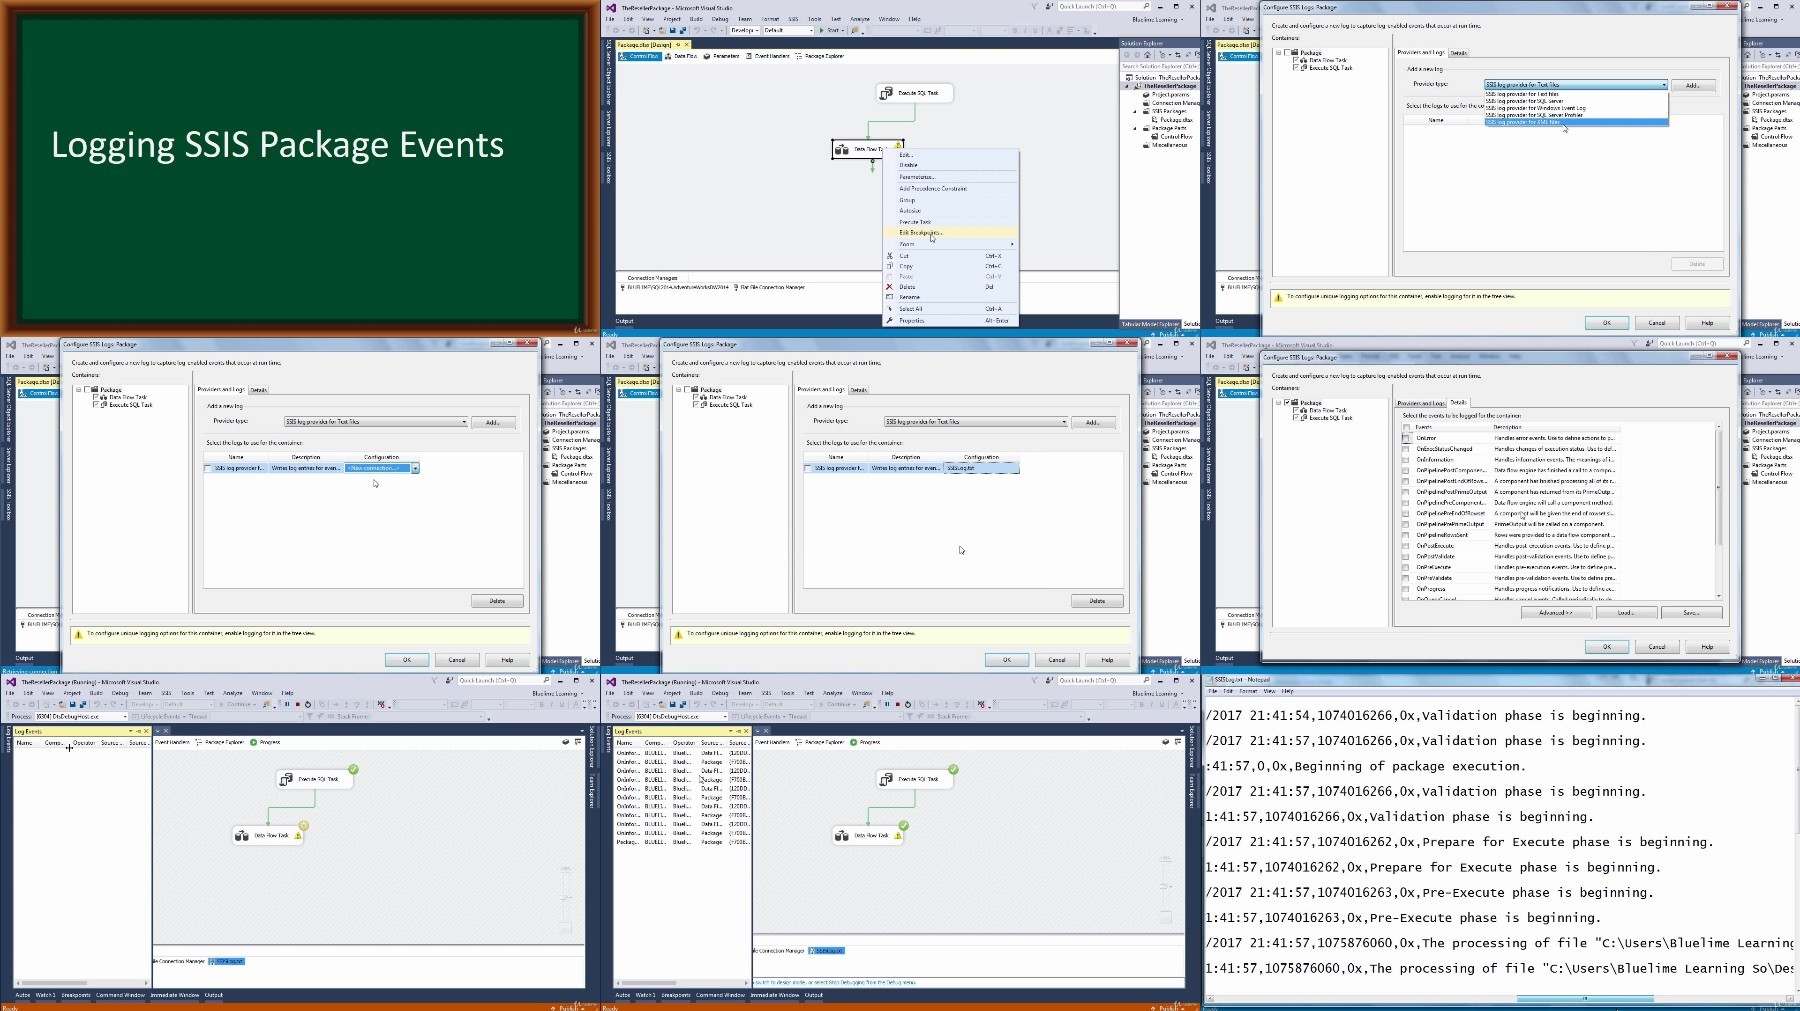1800x1011 pixels.
Task: Uncheck the Package container checkbox in the Details frame
Action: [1287, 402]
